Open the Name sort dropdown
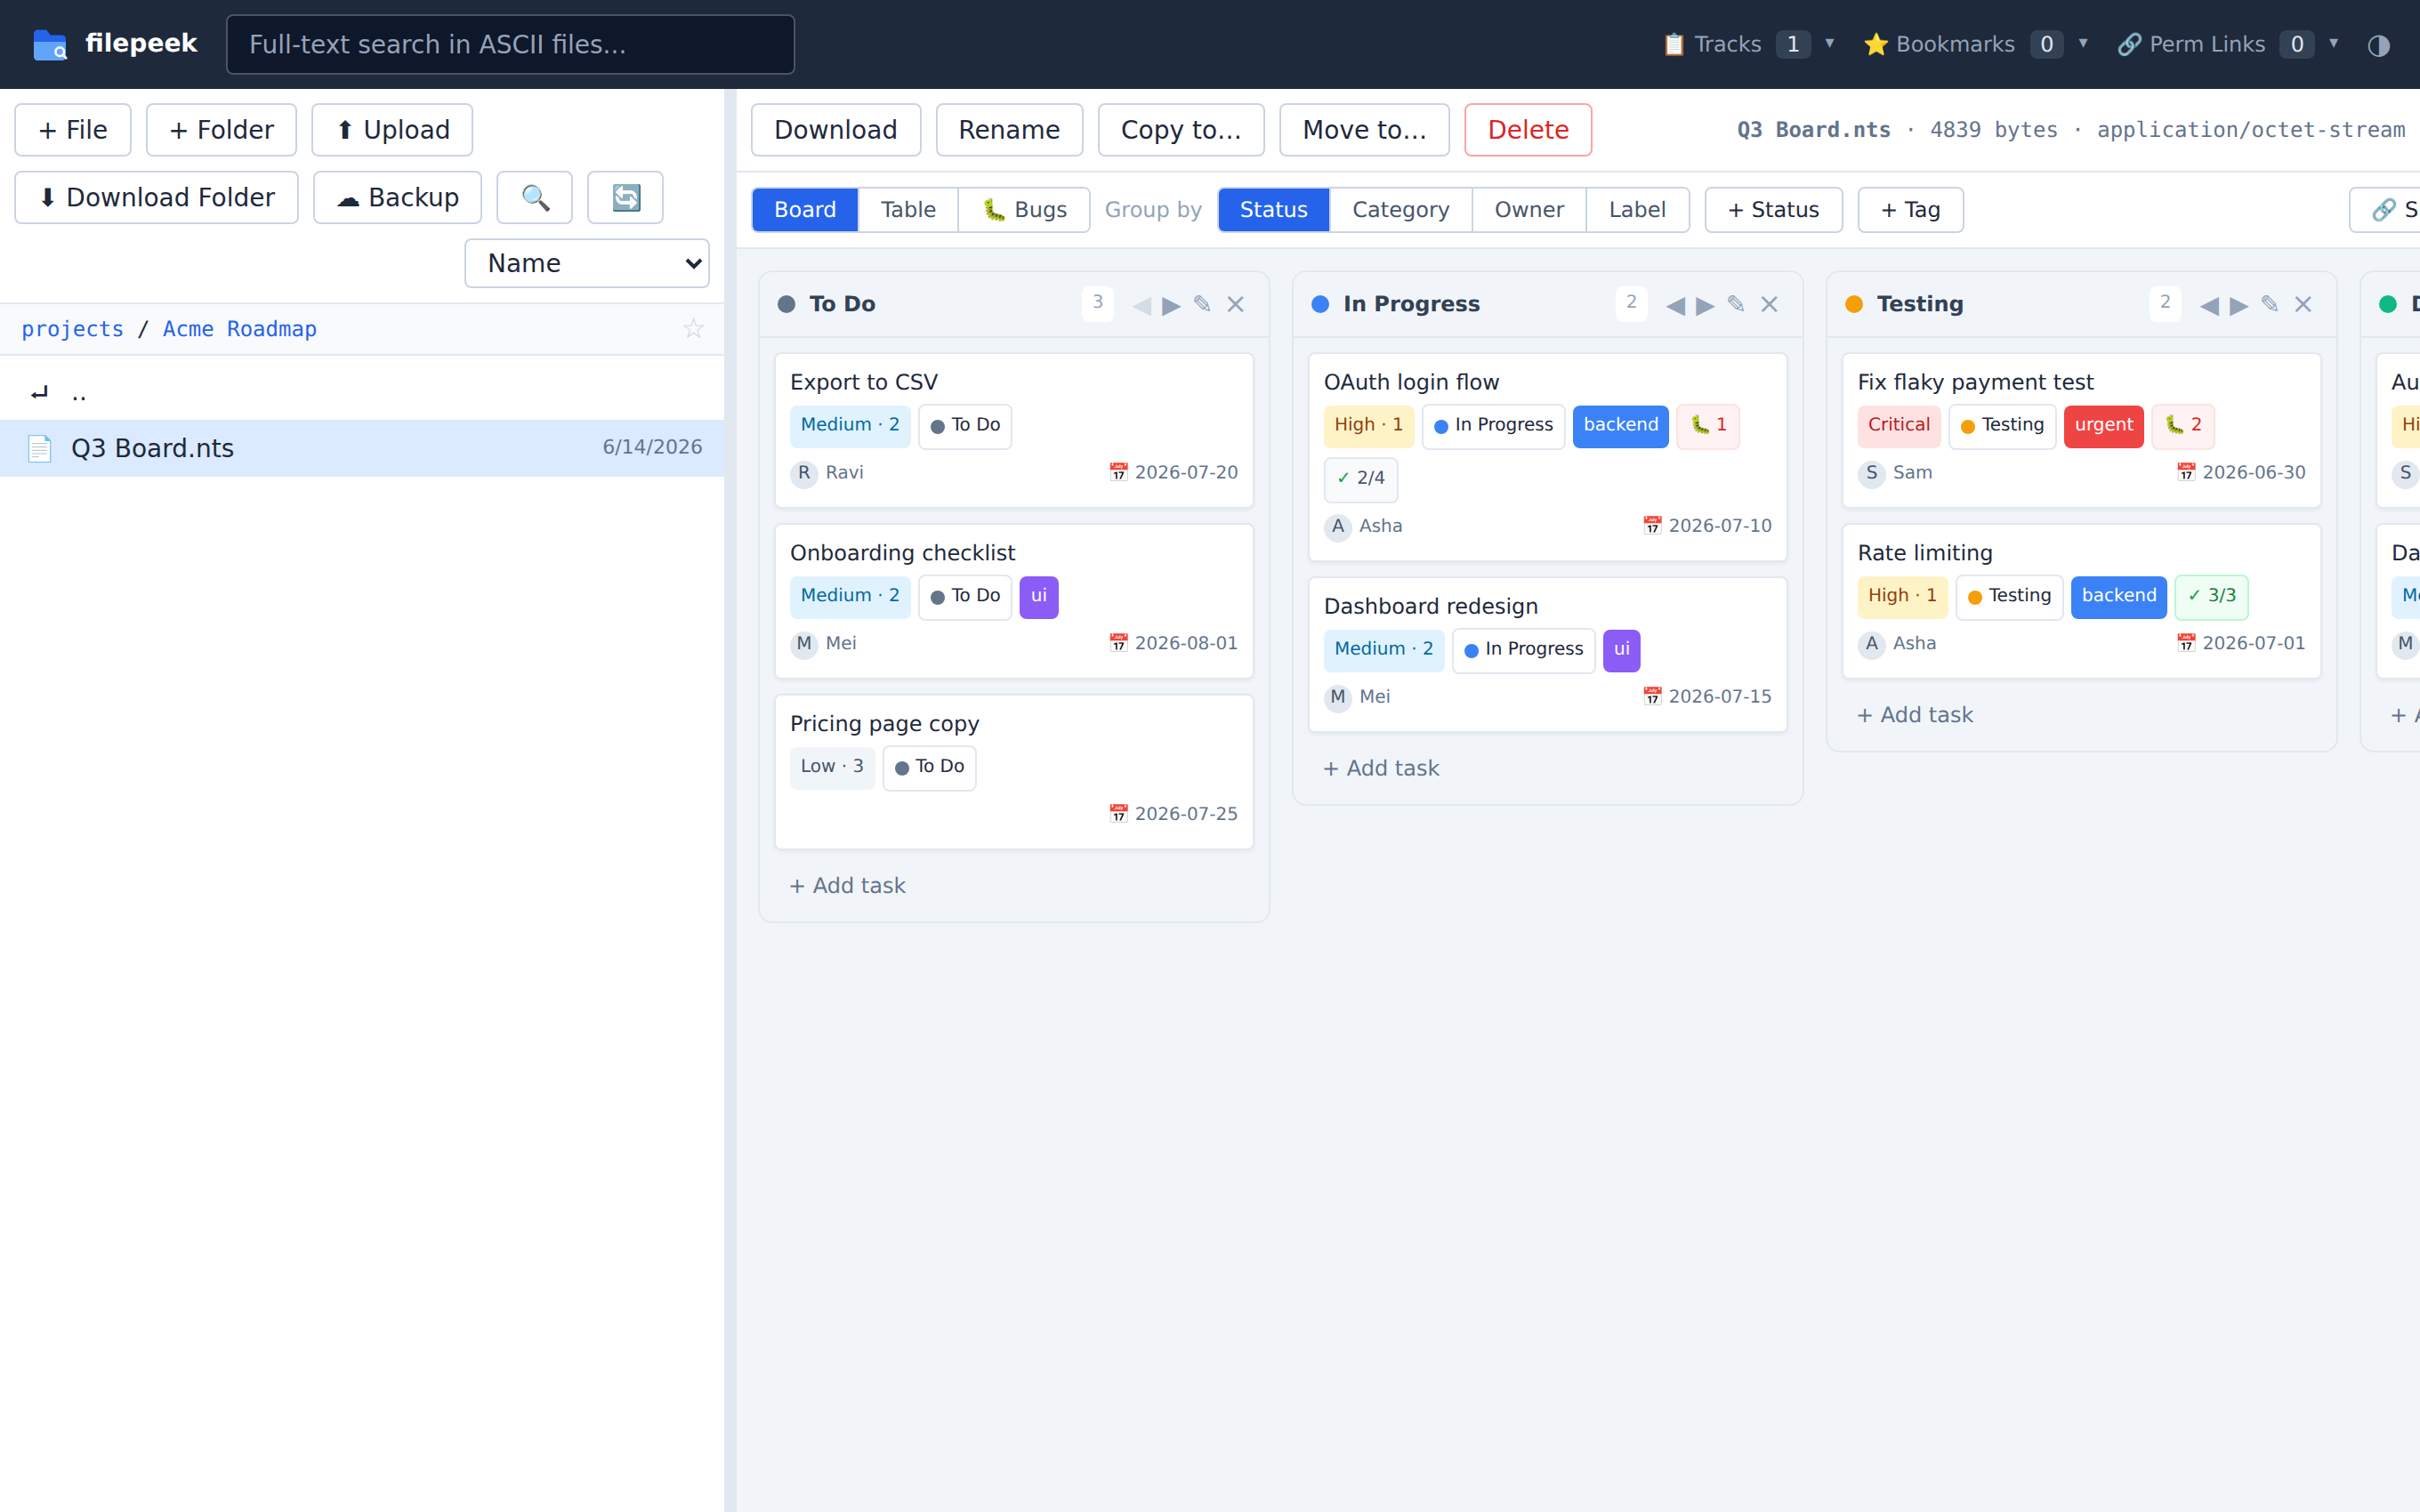Viewport: 2420px width, 1512px height. [x=587, y=264]
